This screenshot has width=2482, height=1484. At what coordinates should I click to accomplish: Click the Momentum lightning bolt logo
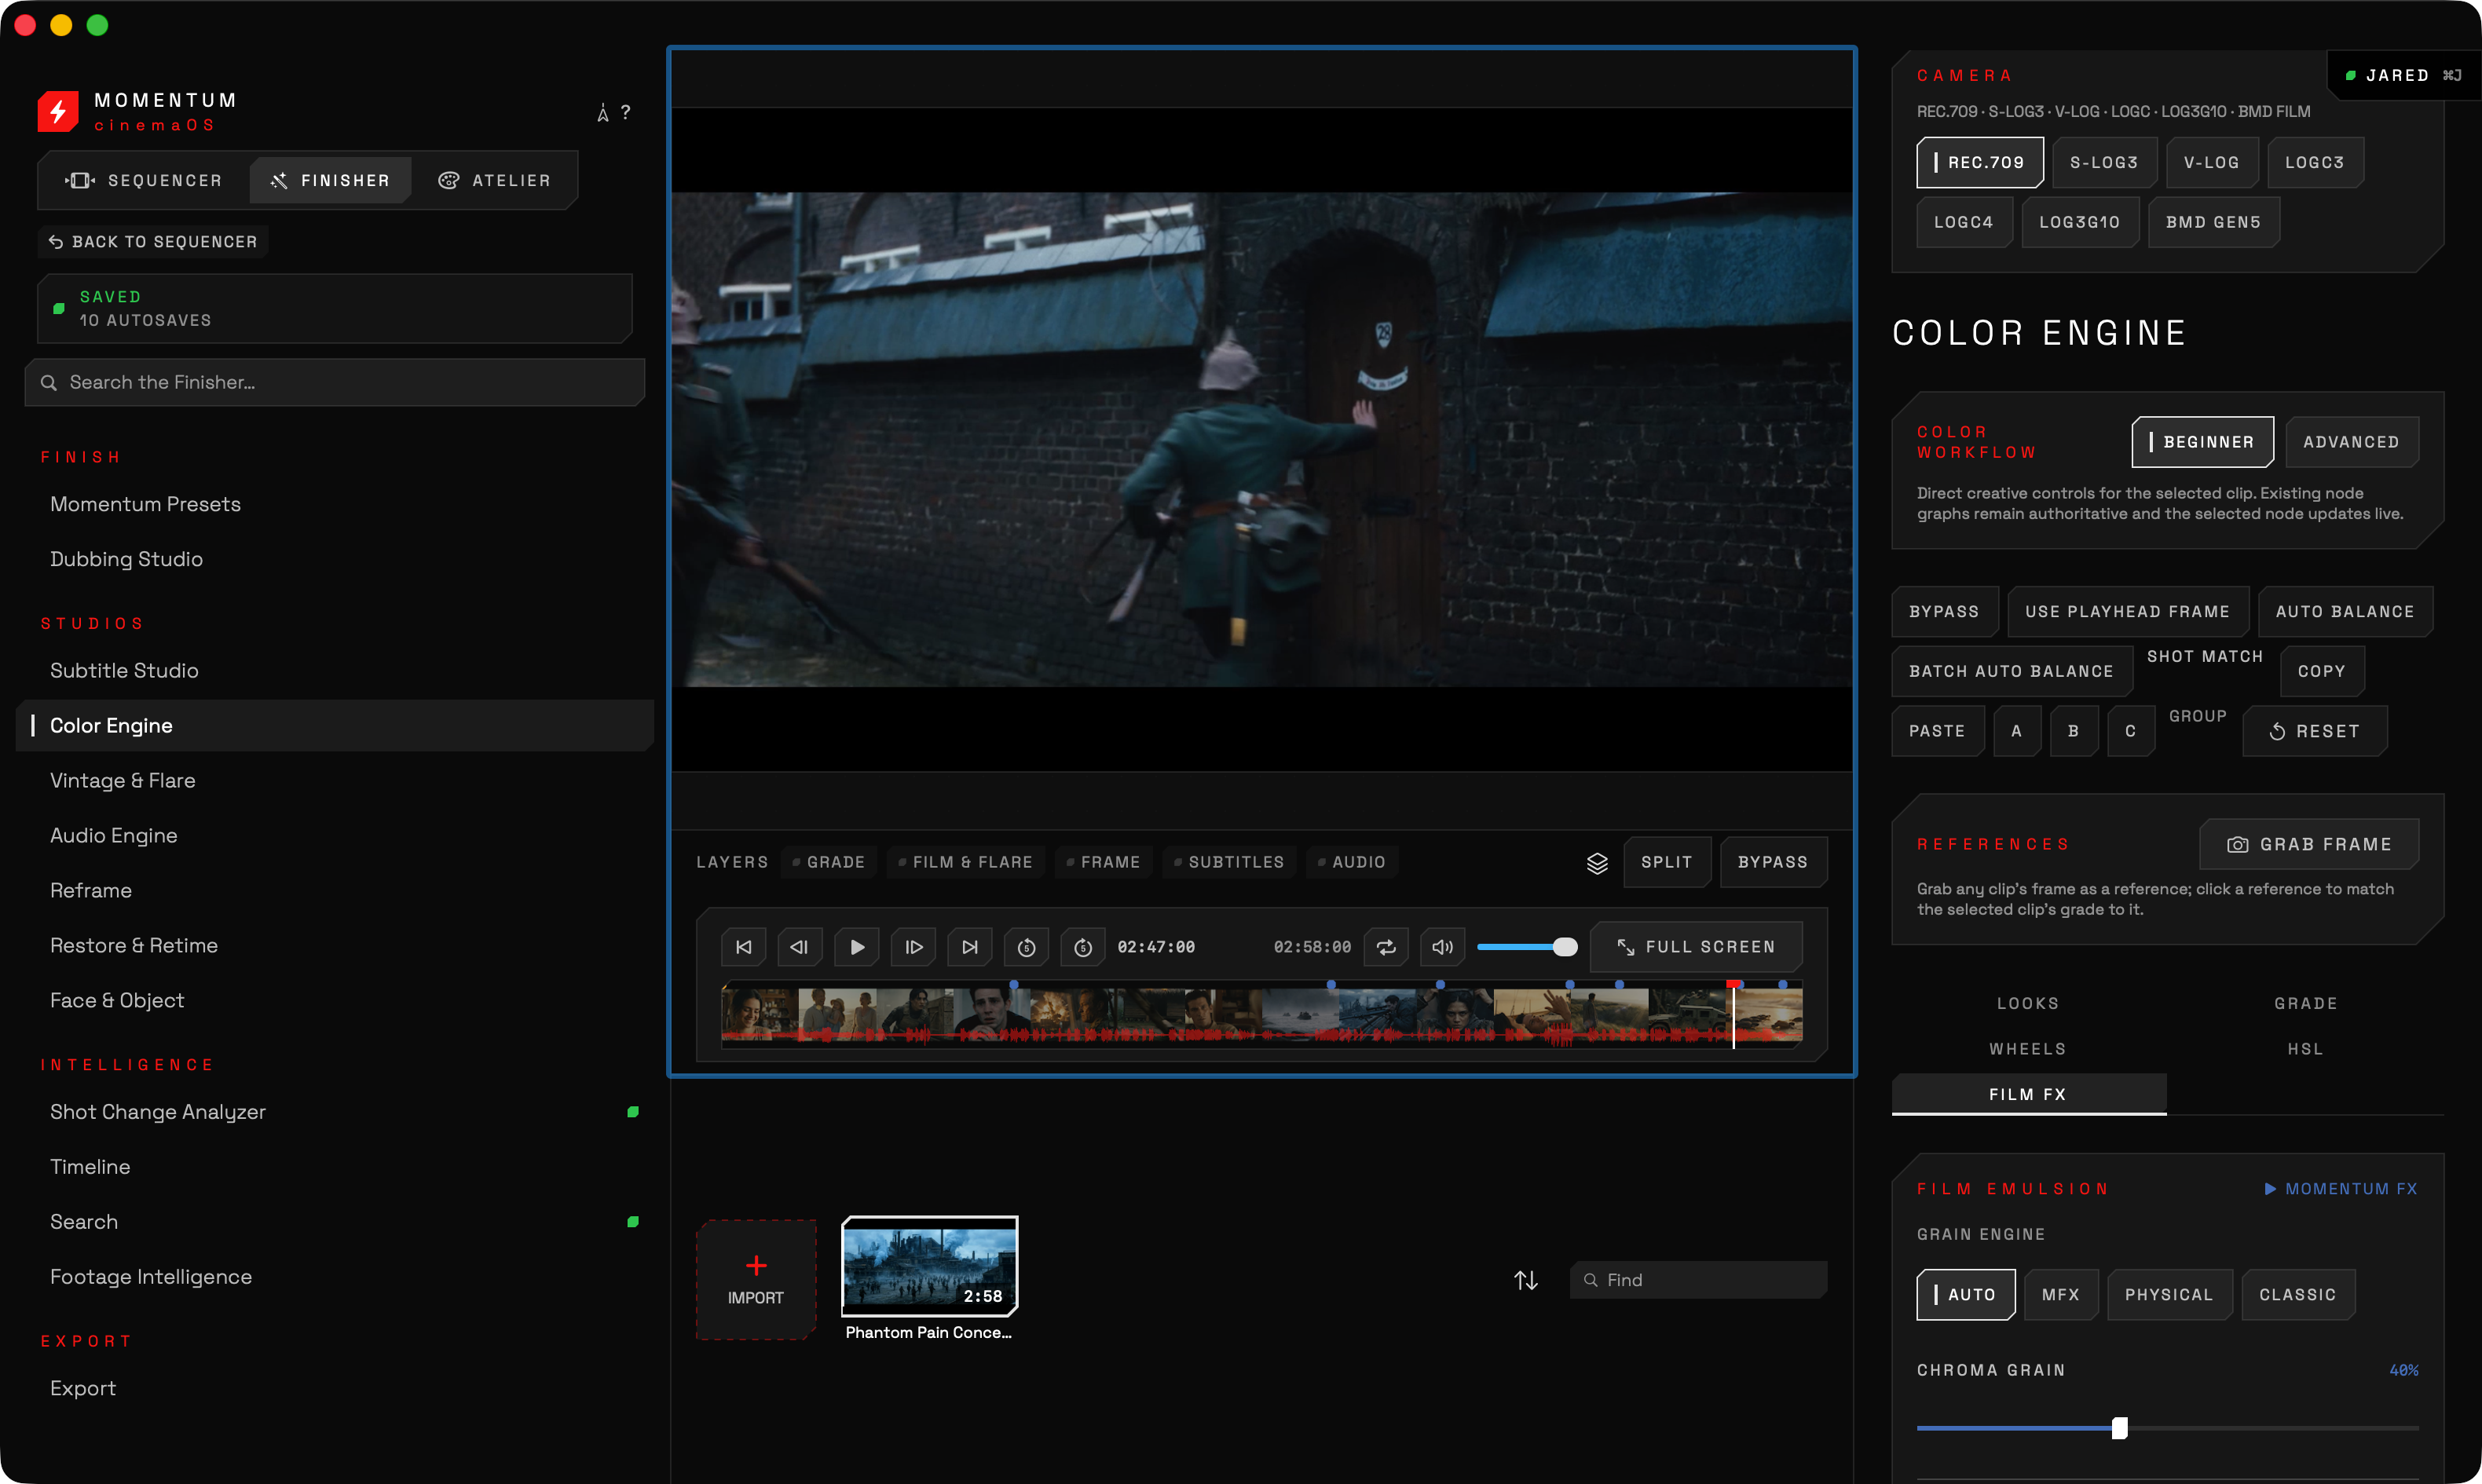[x=58, y=111]
